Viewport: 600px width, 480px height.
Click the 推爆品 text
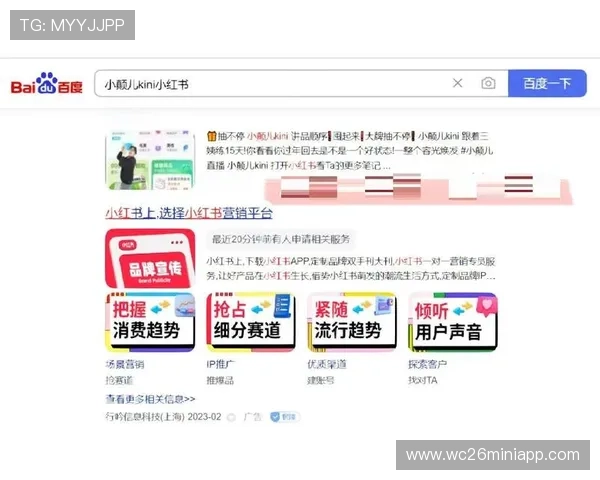(x=220, y=380)
